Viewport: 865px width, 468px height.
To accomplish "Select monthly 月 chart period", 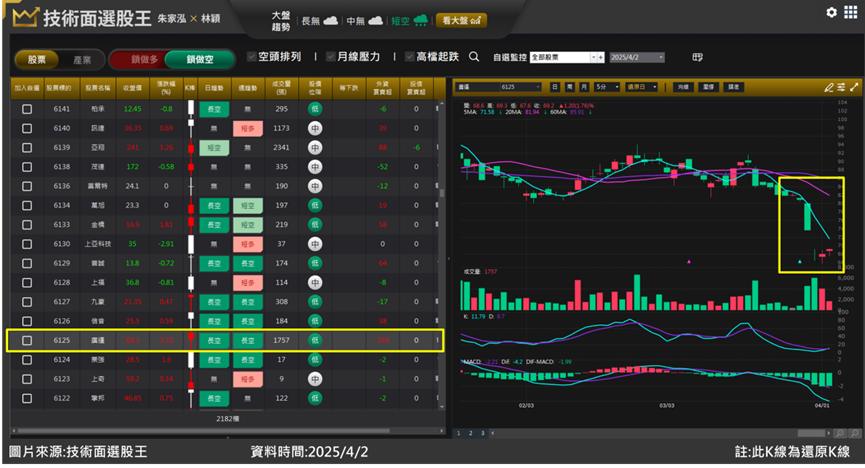I will point(584,87).
